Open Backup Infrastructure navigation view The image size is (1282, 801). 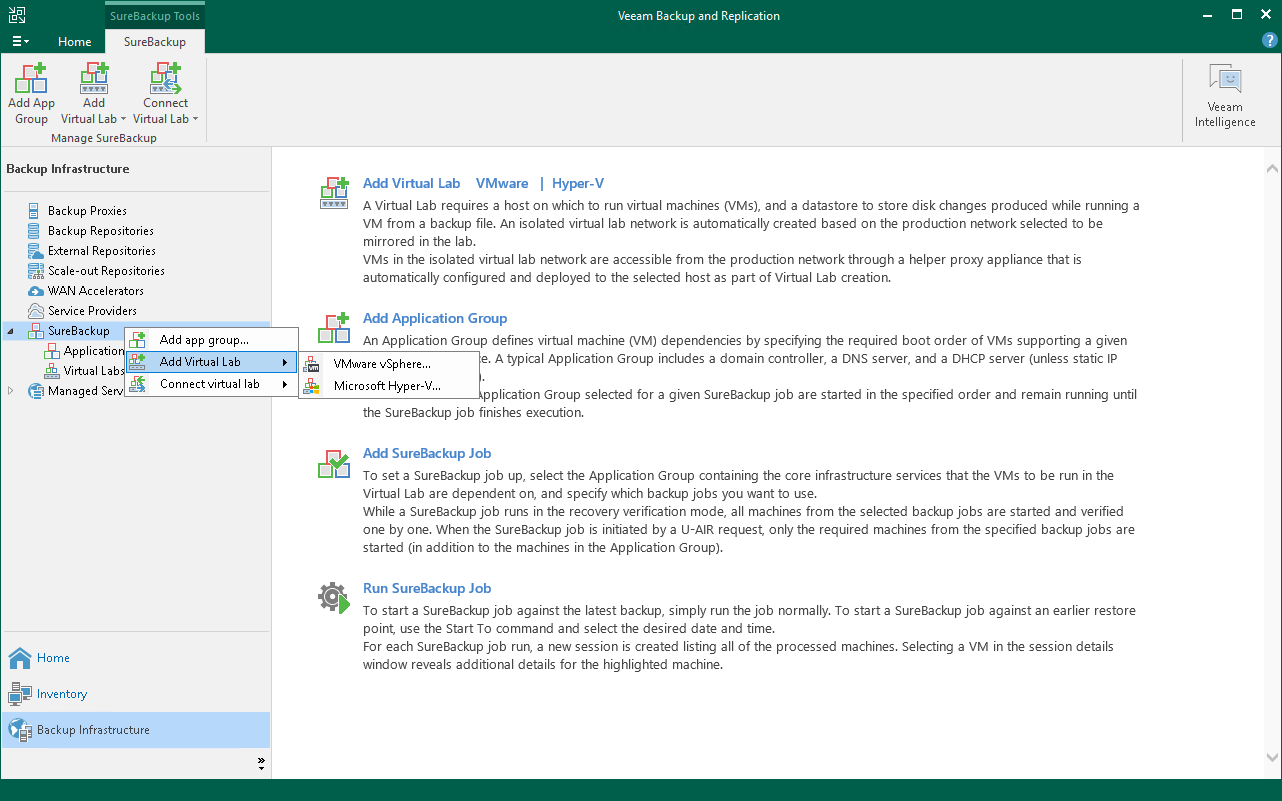point(135,730)
